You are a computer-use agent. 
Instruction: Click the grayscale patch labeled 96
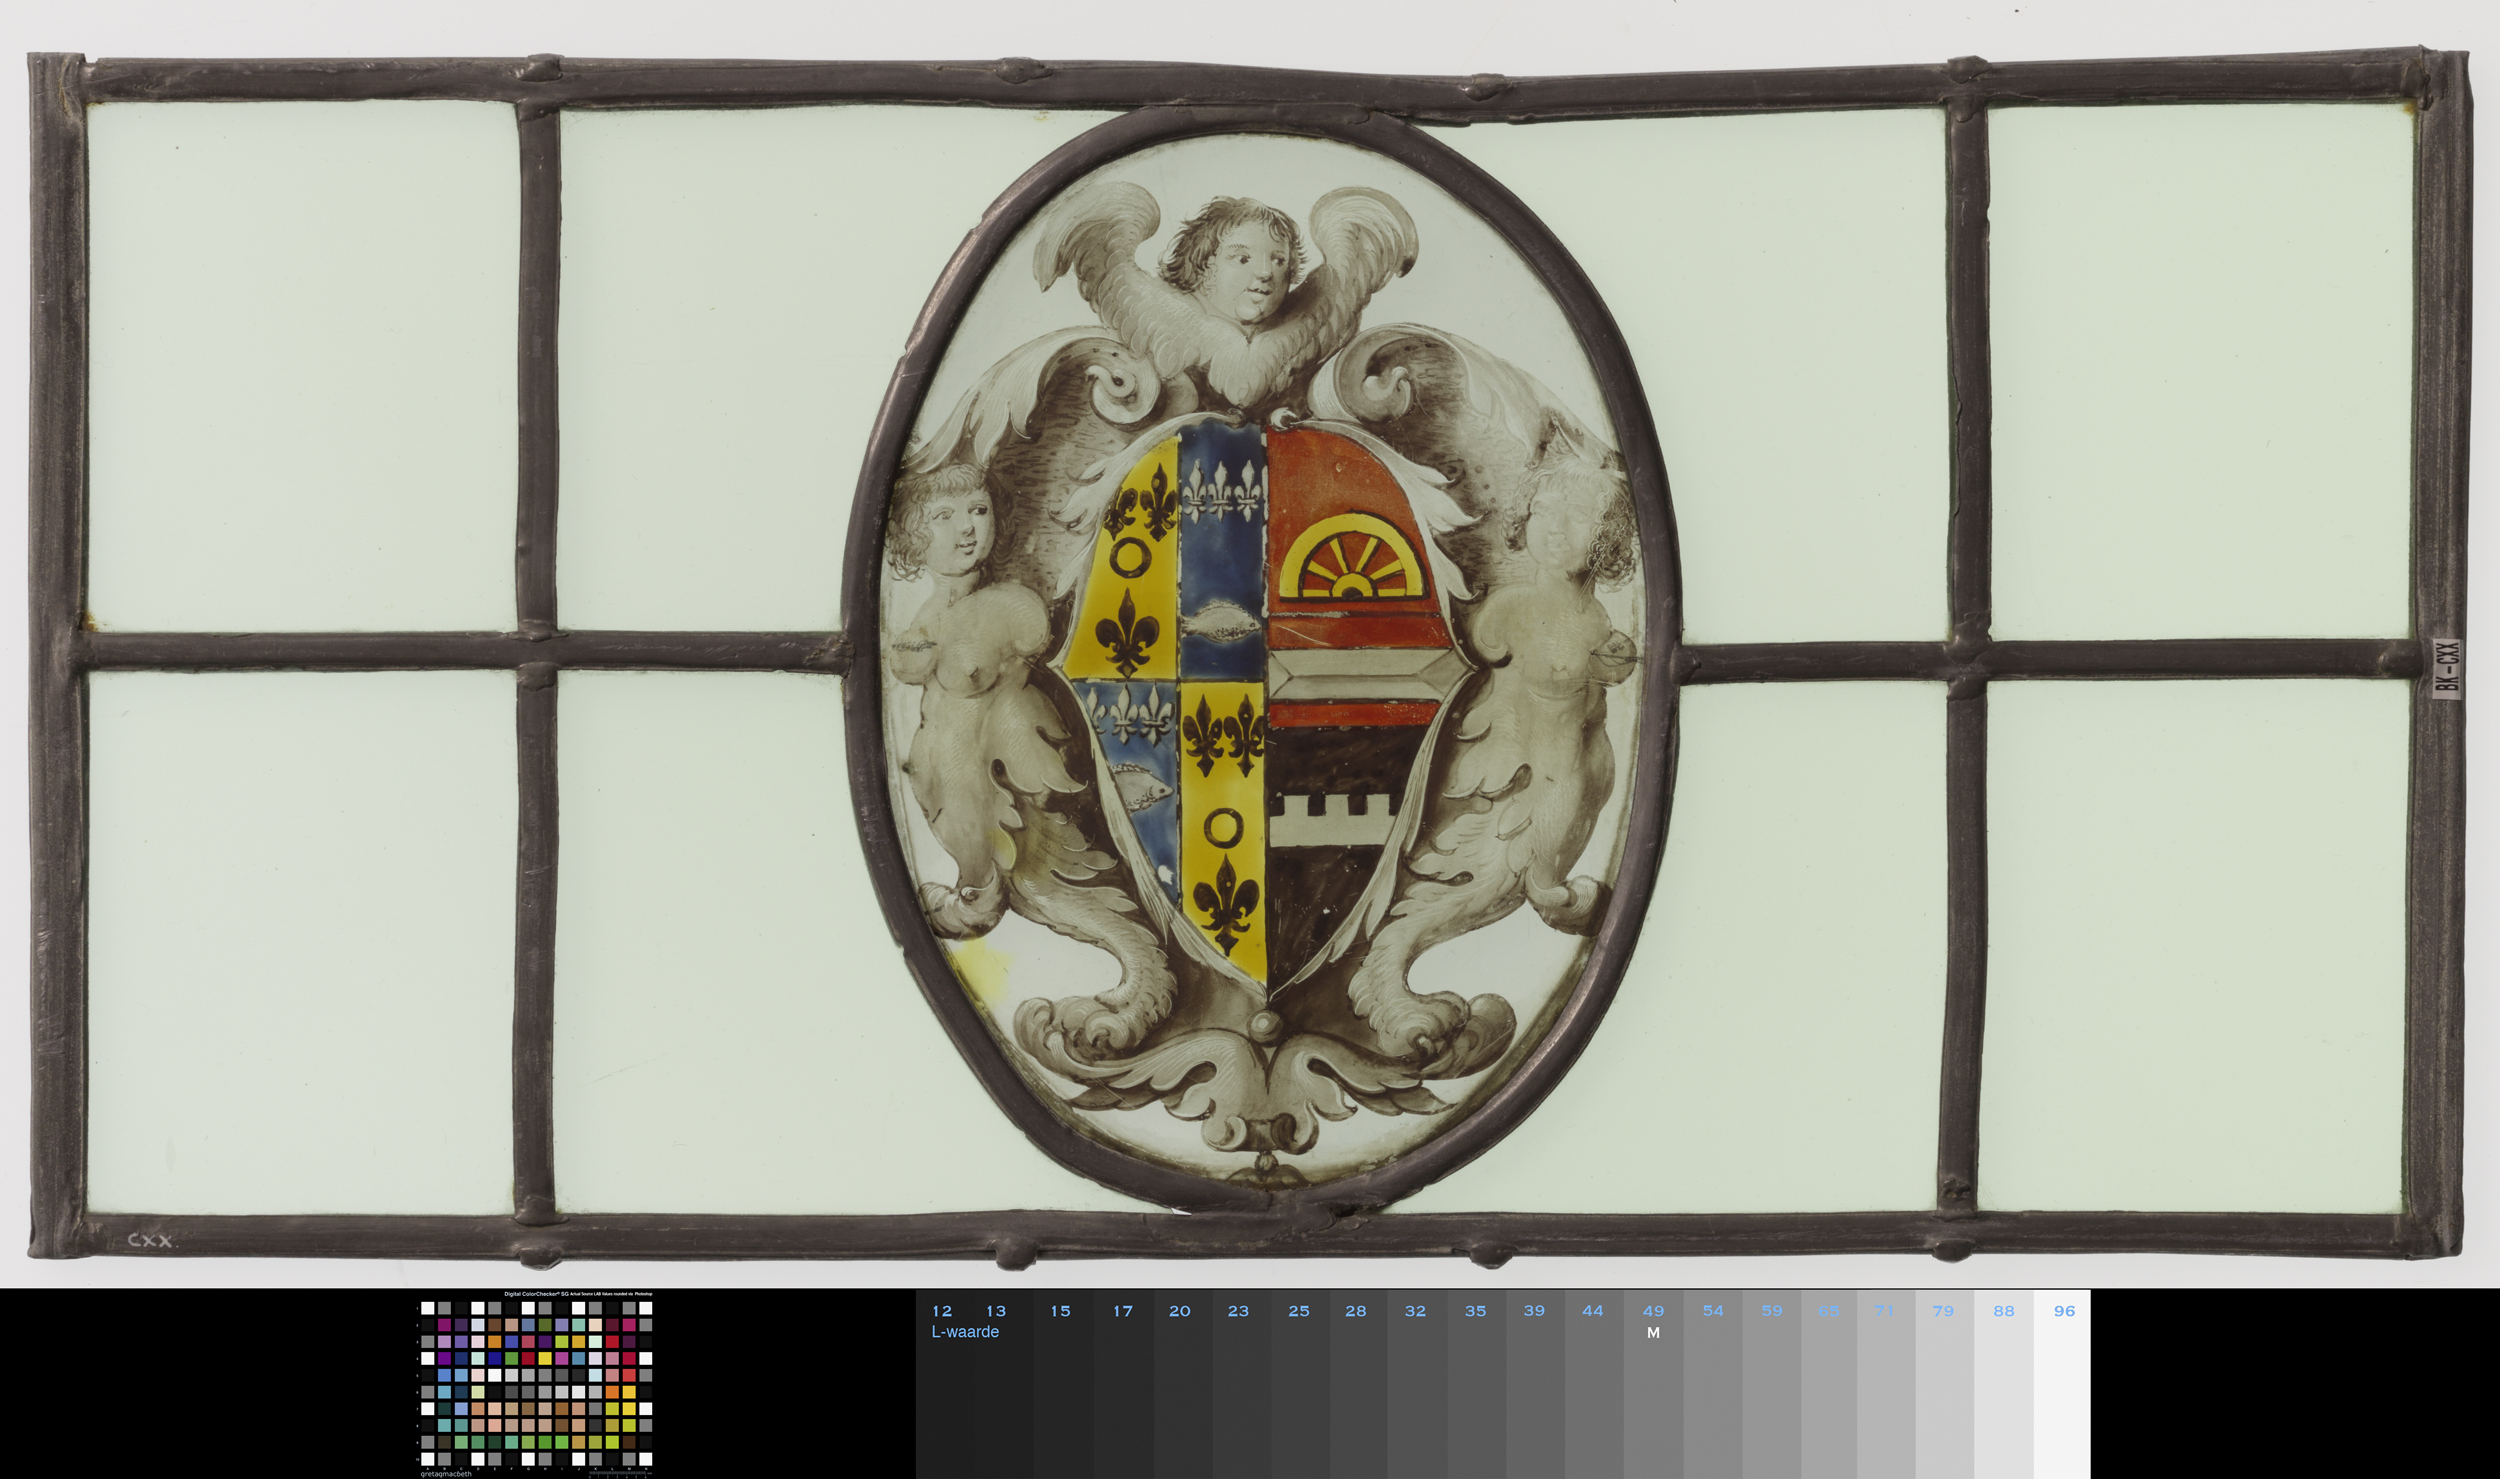click(x=2062, y=1384)
